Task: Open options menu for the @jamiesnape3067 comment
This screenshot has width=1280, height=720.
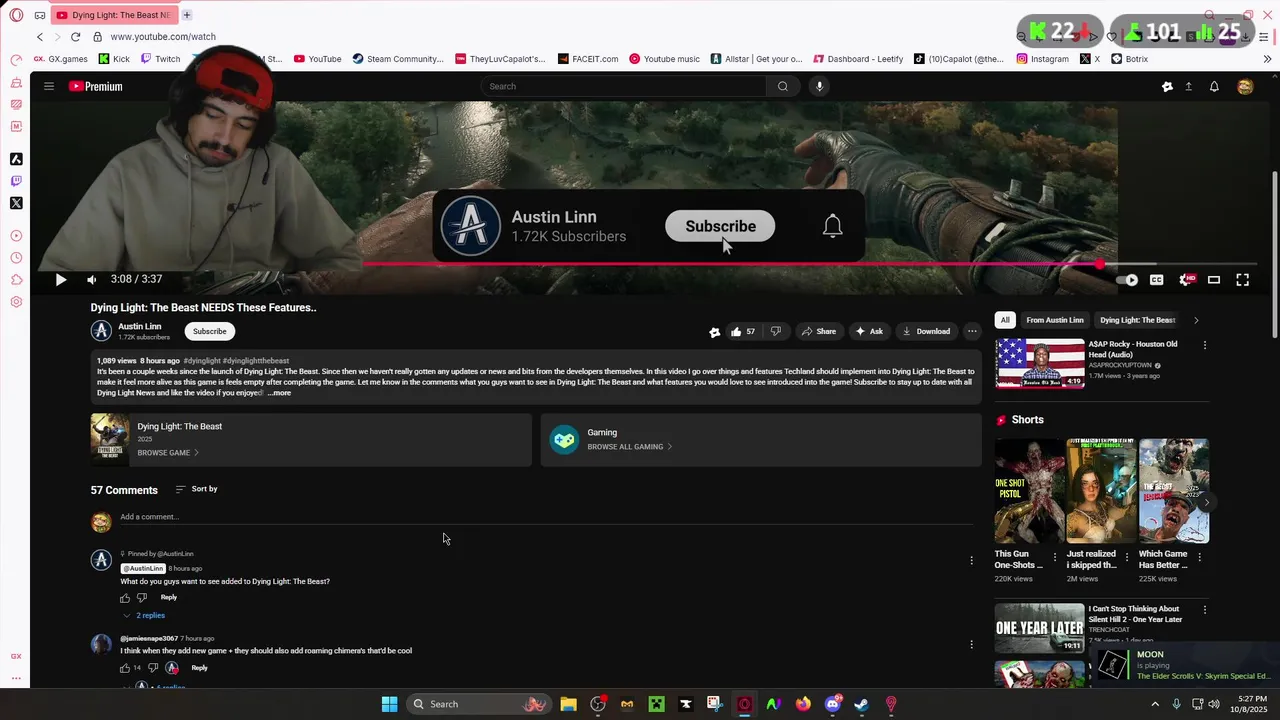Action: click(x=971, y=645)
